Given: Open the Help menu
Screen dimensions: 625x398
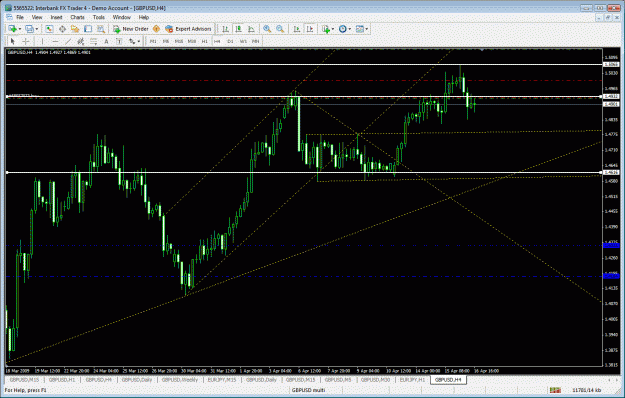Looking at the screenshot, I should click(x=143, y=17).
